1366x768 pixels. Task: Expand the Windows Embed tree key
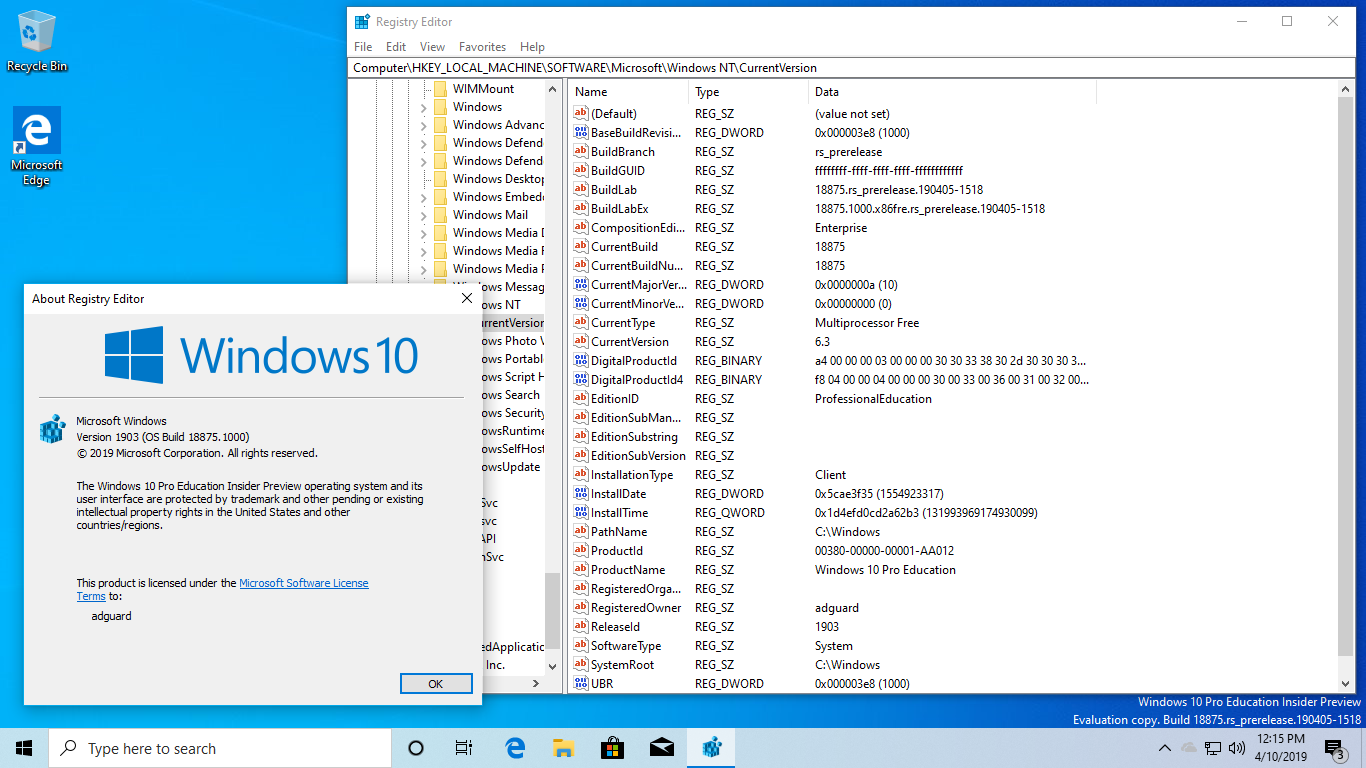(x=423, y=197)
